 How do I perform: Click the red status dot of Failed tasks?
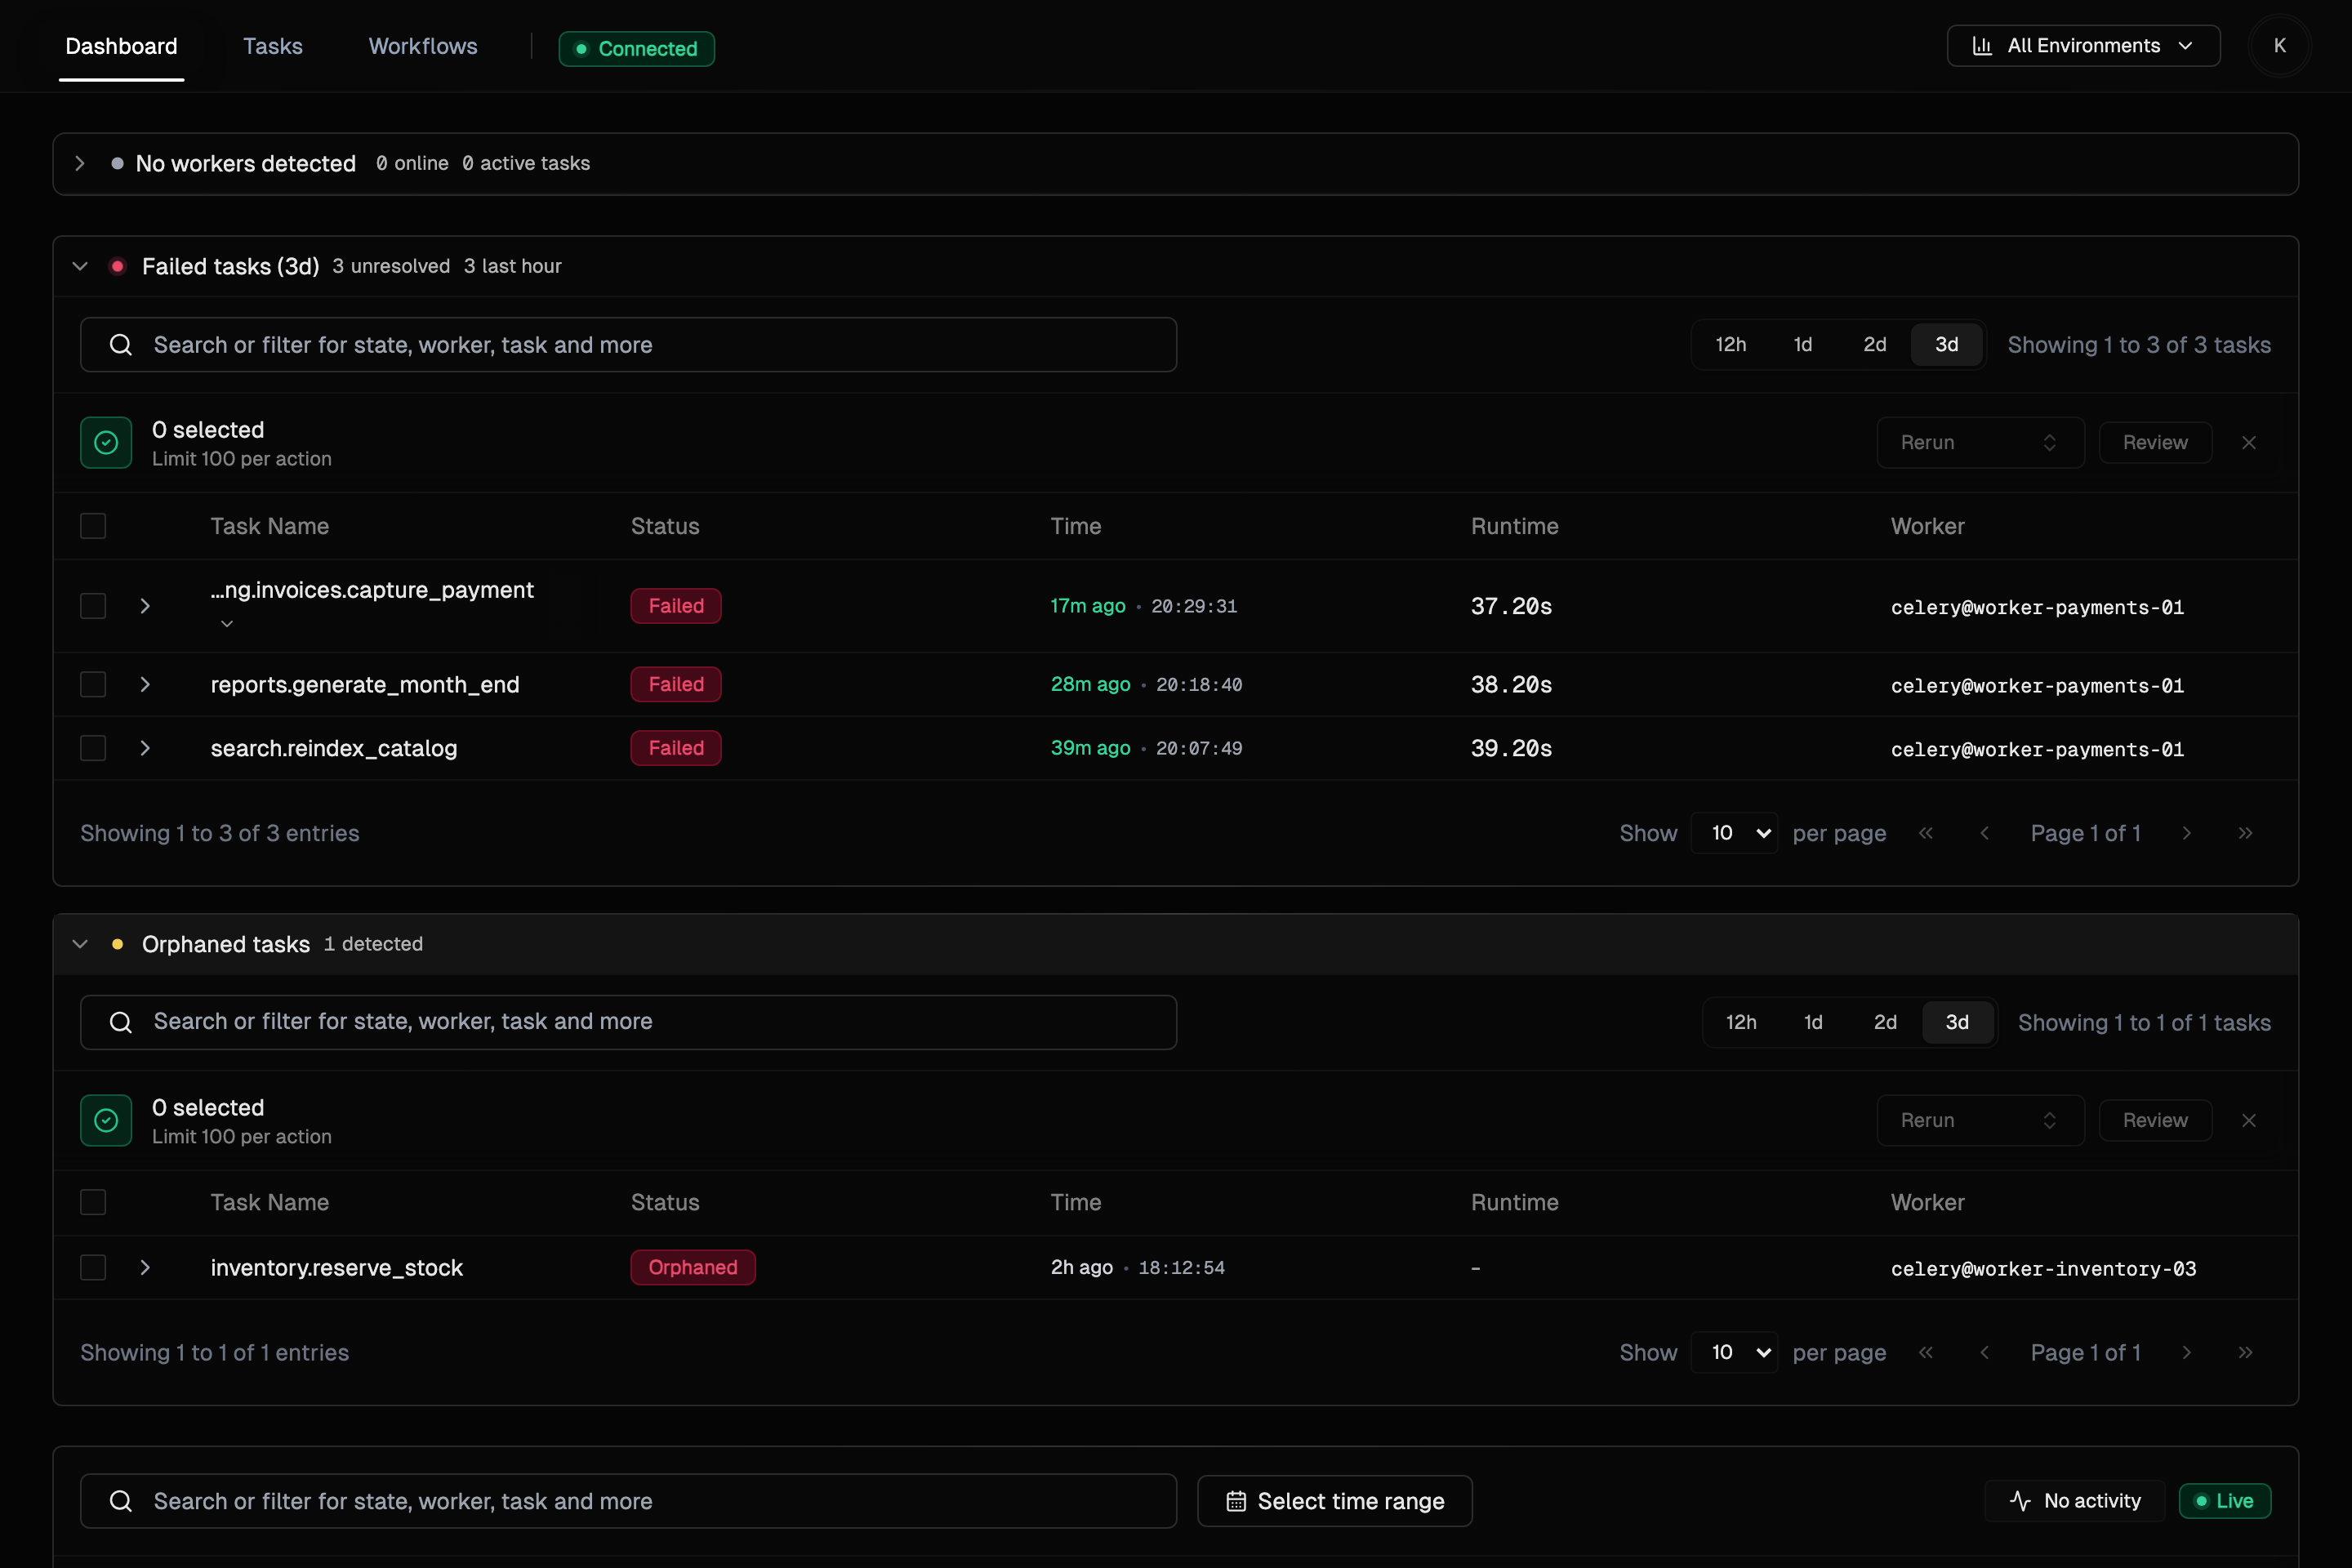coord(118,266)
